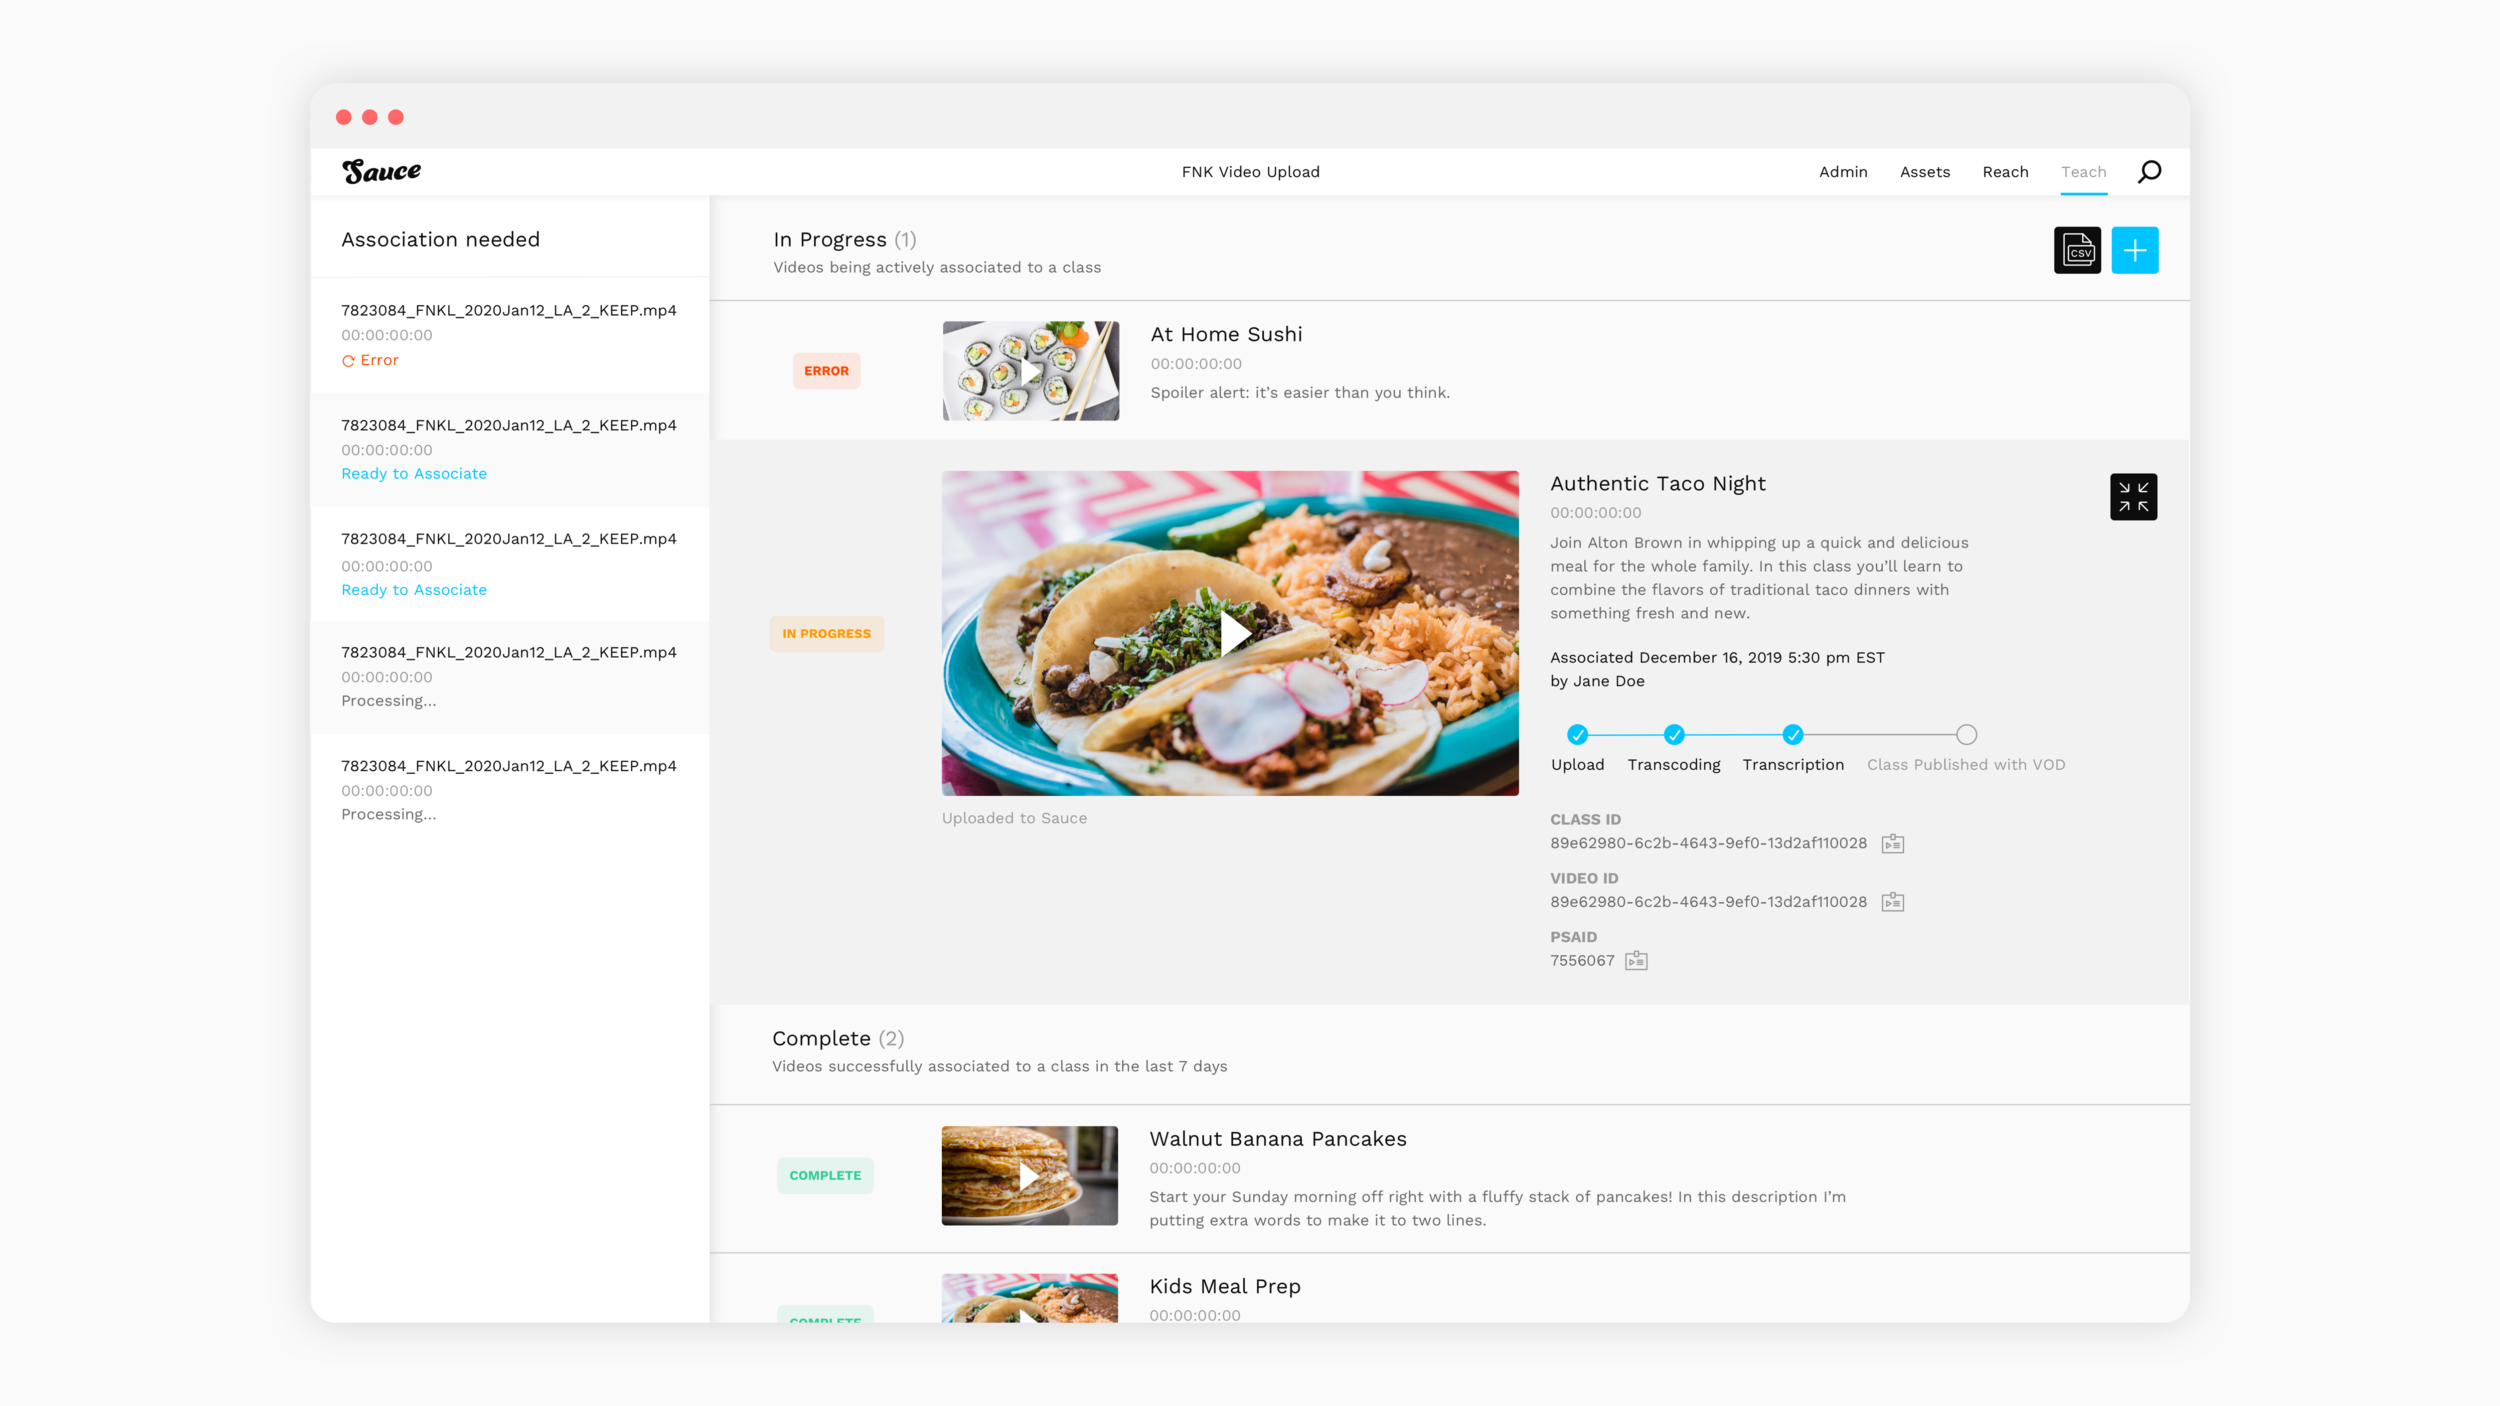Open the Admin tab

[x=1842, y=172]
